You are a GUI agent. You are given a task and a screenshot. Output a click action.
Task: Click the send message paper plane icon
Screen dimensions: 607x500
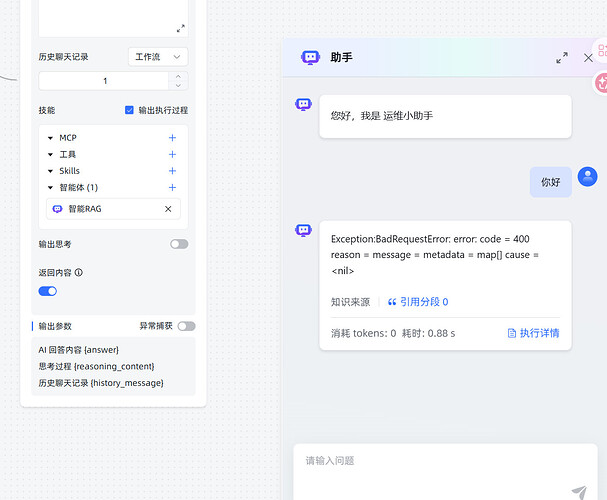[578, 491]
